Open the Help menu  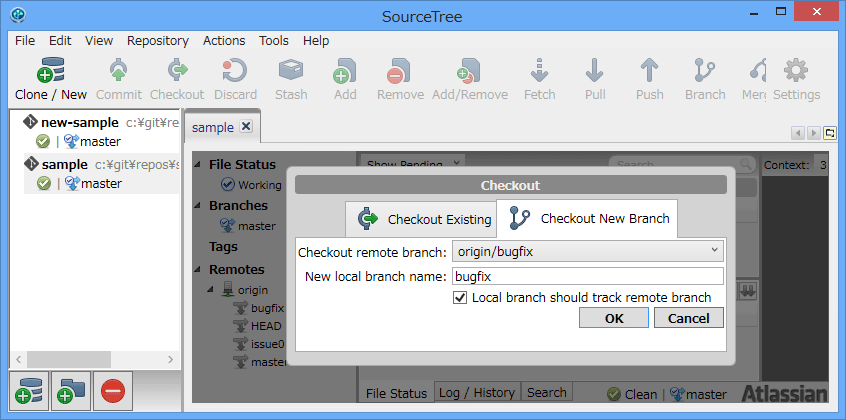point(316,40)
